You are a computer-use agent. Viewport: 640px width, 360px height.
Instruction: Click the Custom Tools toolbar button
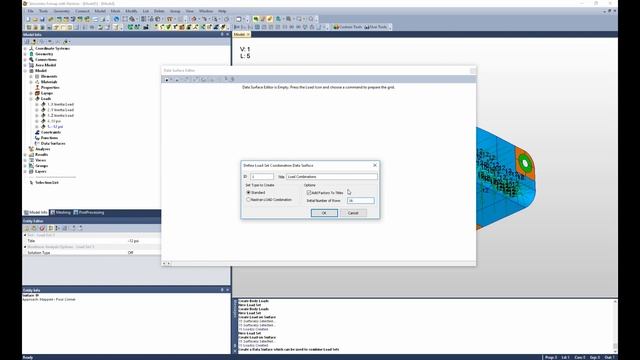pyautogui.click(x=348, y=27)
